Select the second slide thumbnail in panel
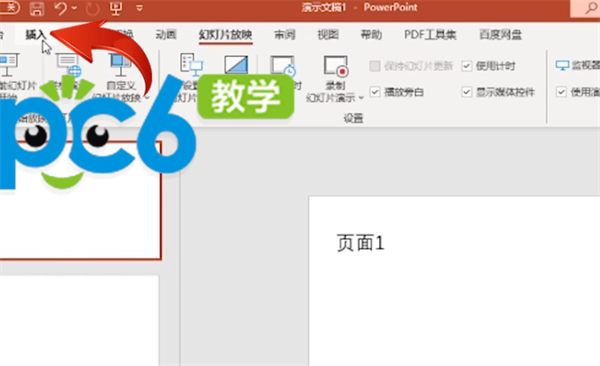 [79, 320]
